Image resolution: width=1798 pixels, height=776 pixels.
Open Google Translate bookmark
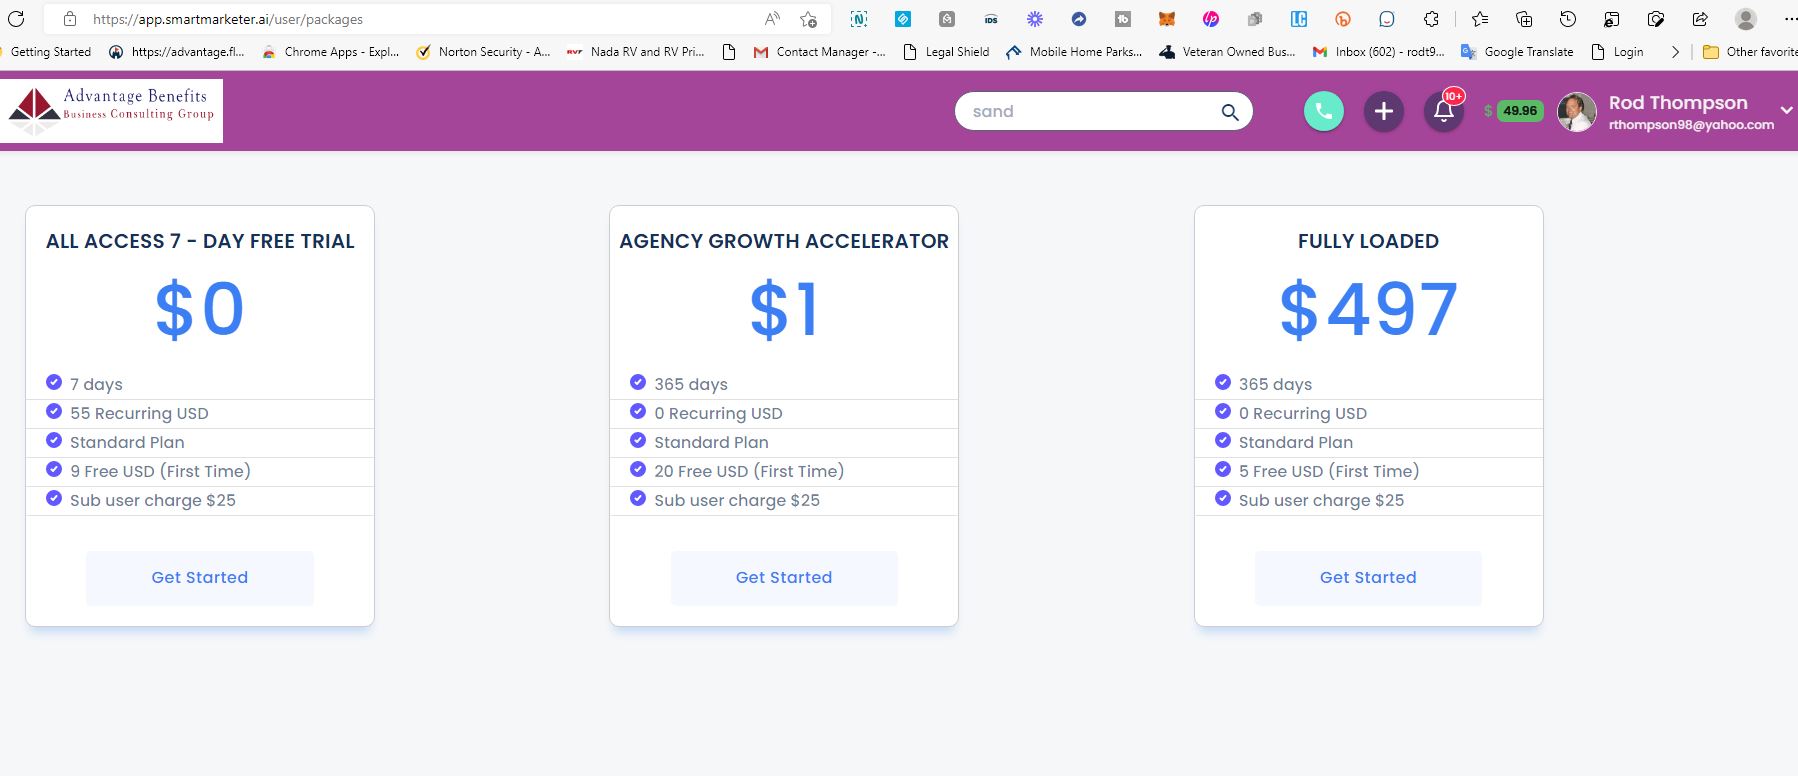1517,52
